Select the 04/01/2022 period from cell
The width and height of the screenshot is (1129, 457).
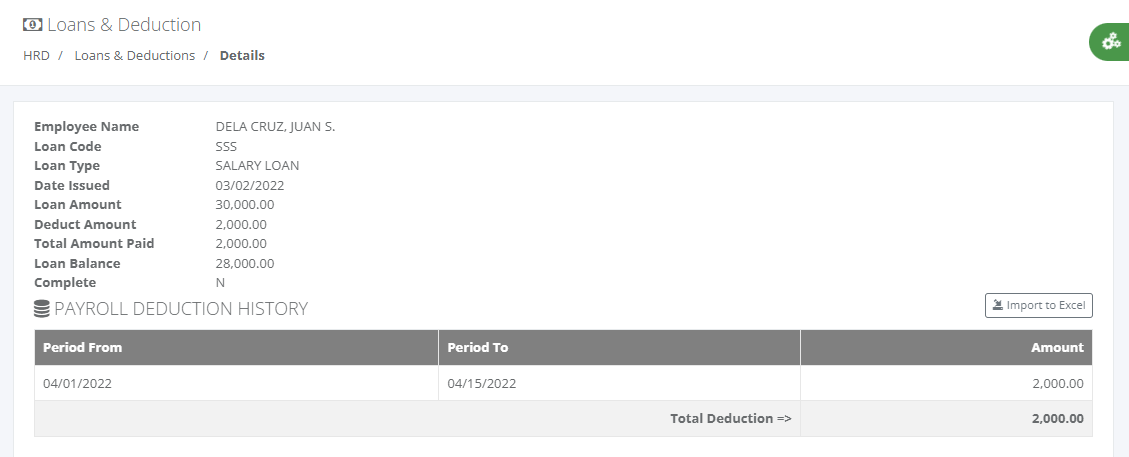coord(236,383)
